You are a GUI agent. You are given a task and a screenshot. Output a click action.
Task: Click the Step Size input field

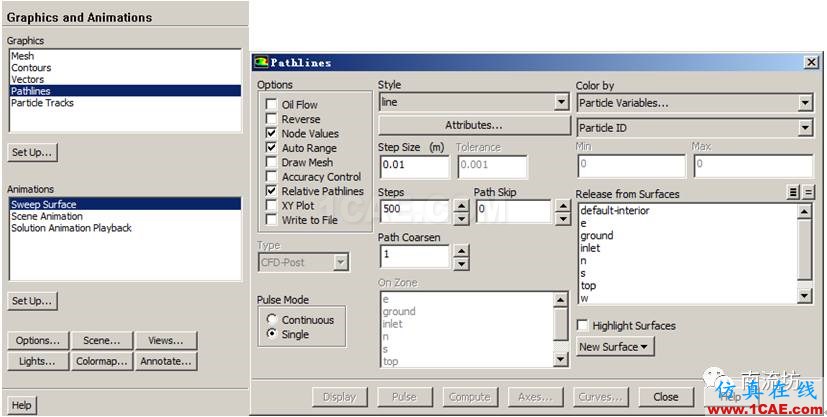point(414,166)
